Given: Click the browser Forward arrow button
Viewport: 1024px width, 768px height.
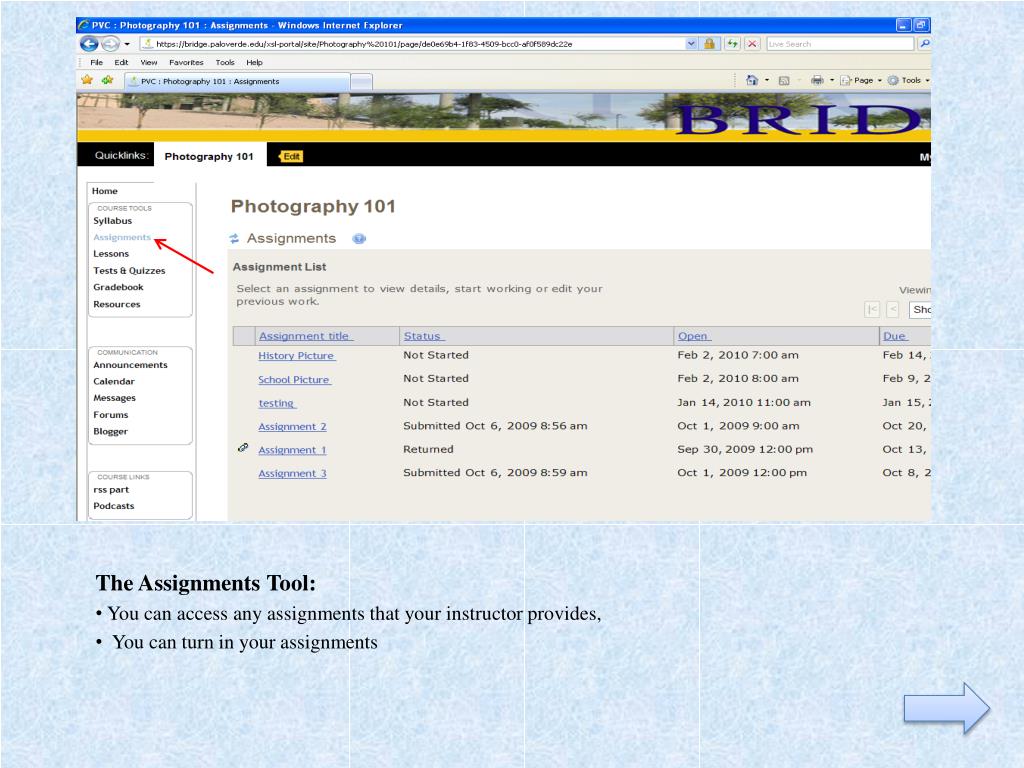Looking at the screenshot, I should (110, 44).
